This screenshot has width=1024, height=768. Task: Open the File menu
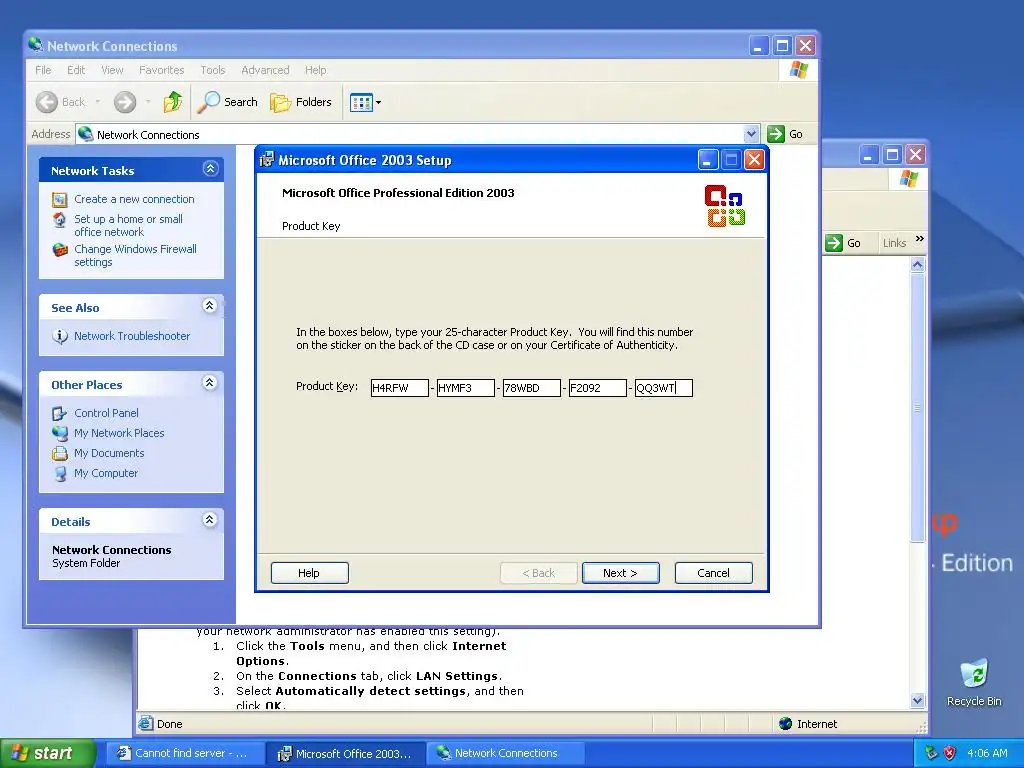click(x=43, y=70)
